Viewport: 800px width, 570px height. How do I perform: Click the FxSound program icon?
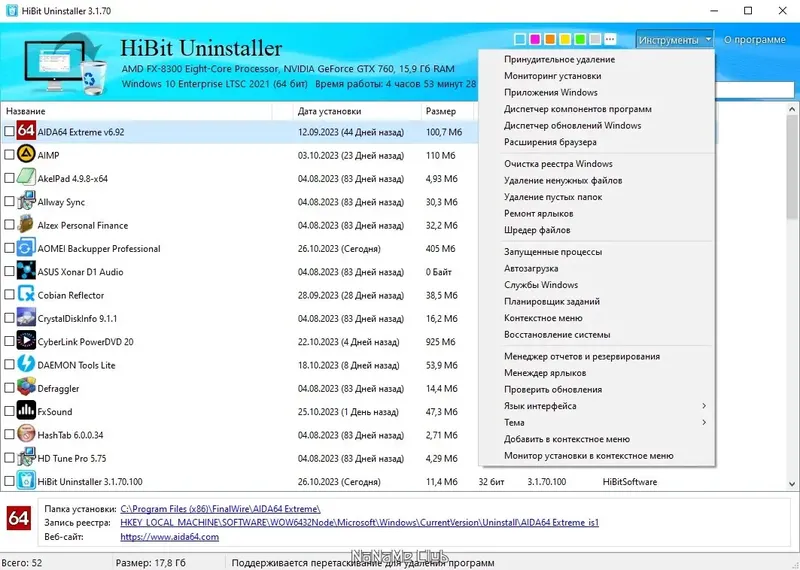(x=26, y=411)
